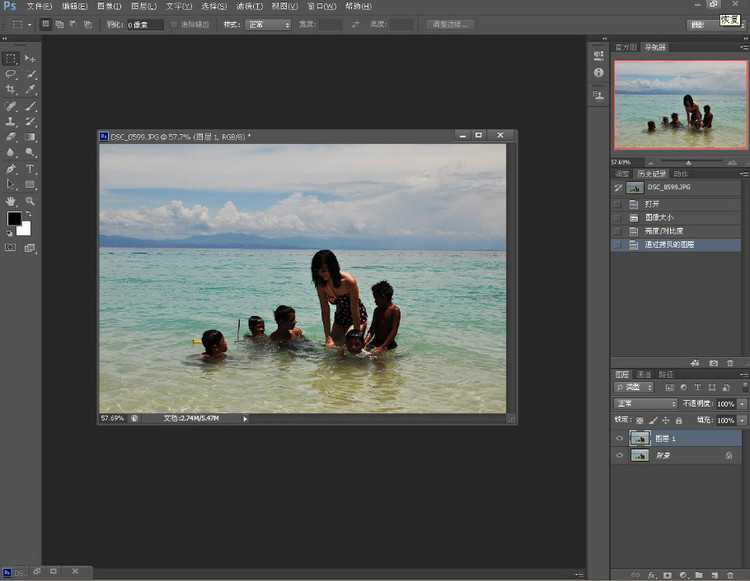Image resolution: width=750 pixels, height=581 pixels.
Task: Select the Rectangular Marquee tool
Action: [x=11, y=59]
